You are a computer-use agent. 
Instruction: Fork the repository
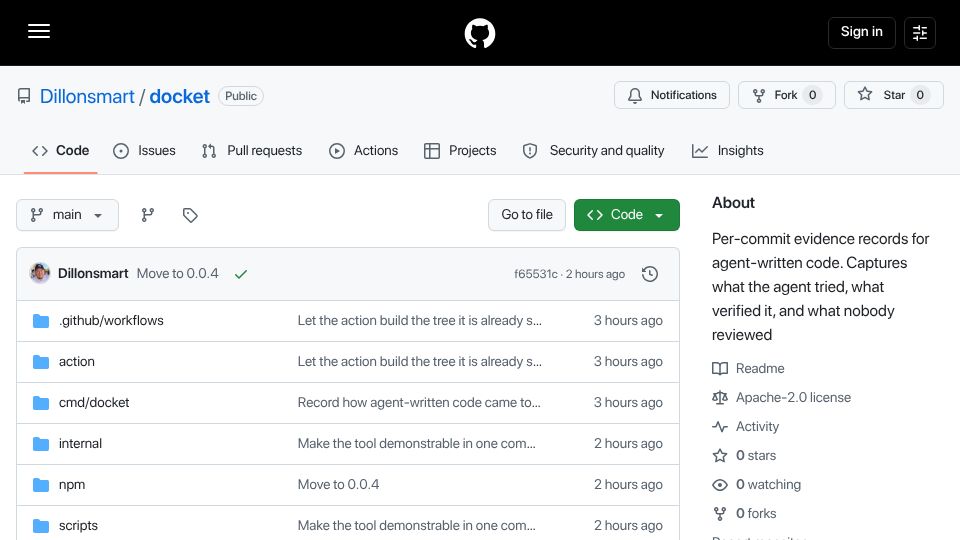pos(787,95)
